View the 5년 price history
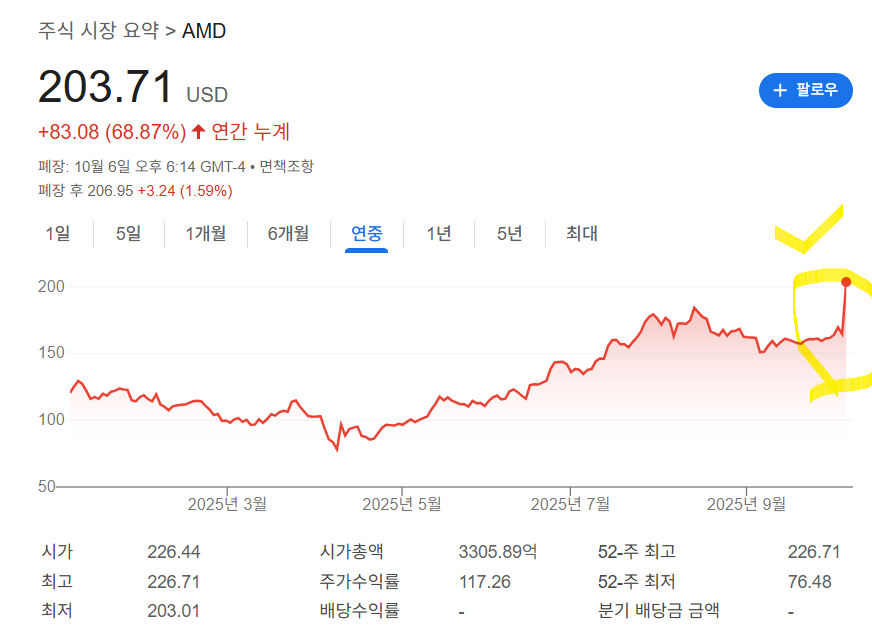The height and width of the screenshot is (631, 872). pos(510,234)
